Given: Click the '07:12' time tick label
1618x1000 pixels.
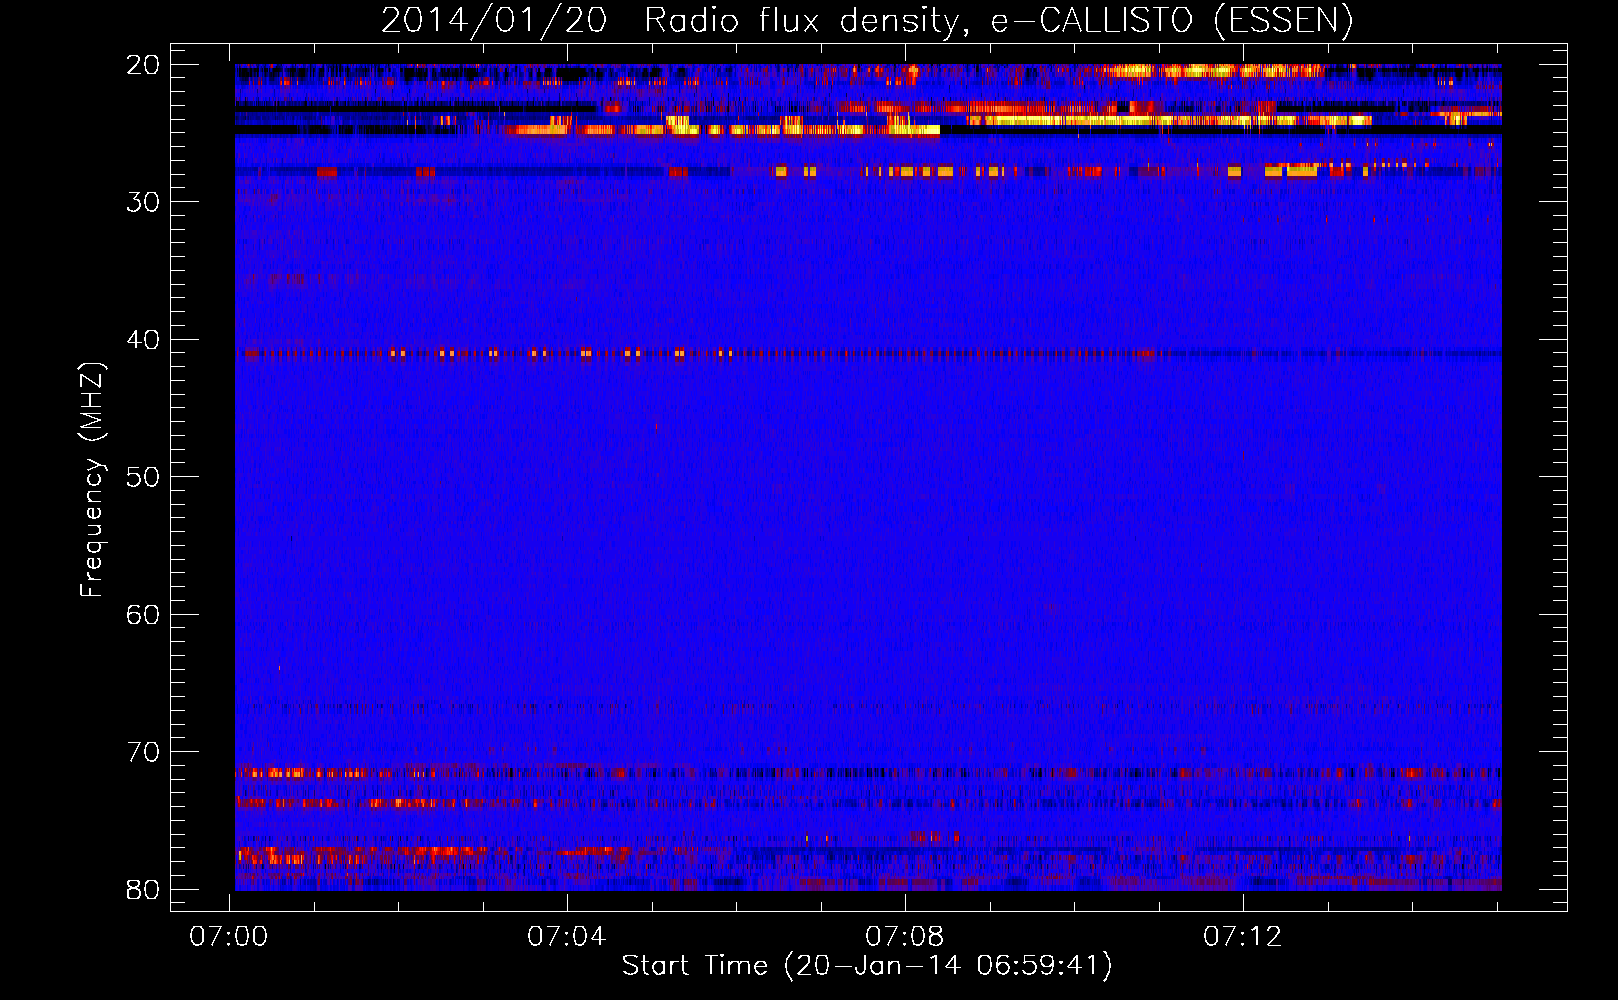Looking at the screenshot, I should point(1243,937).
